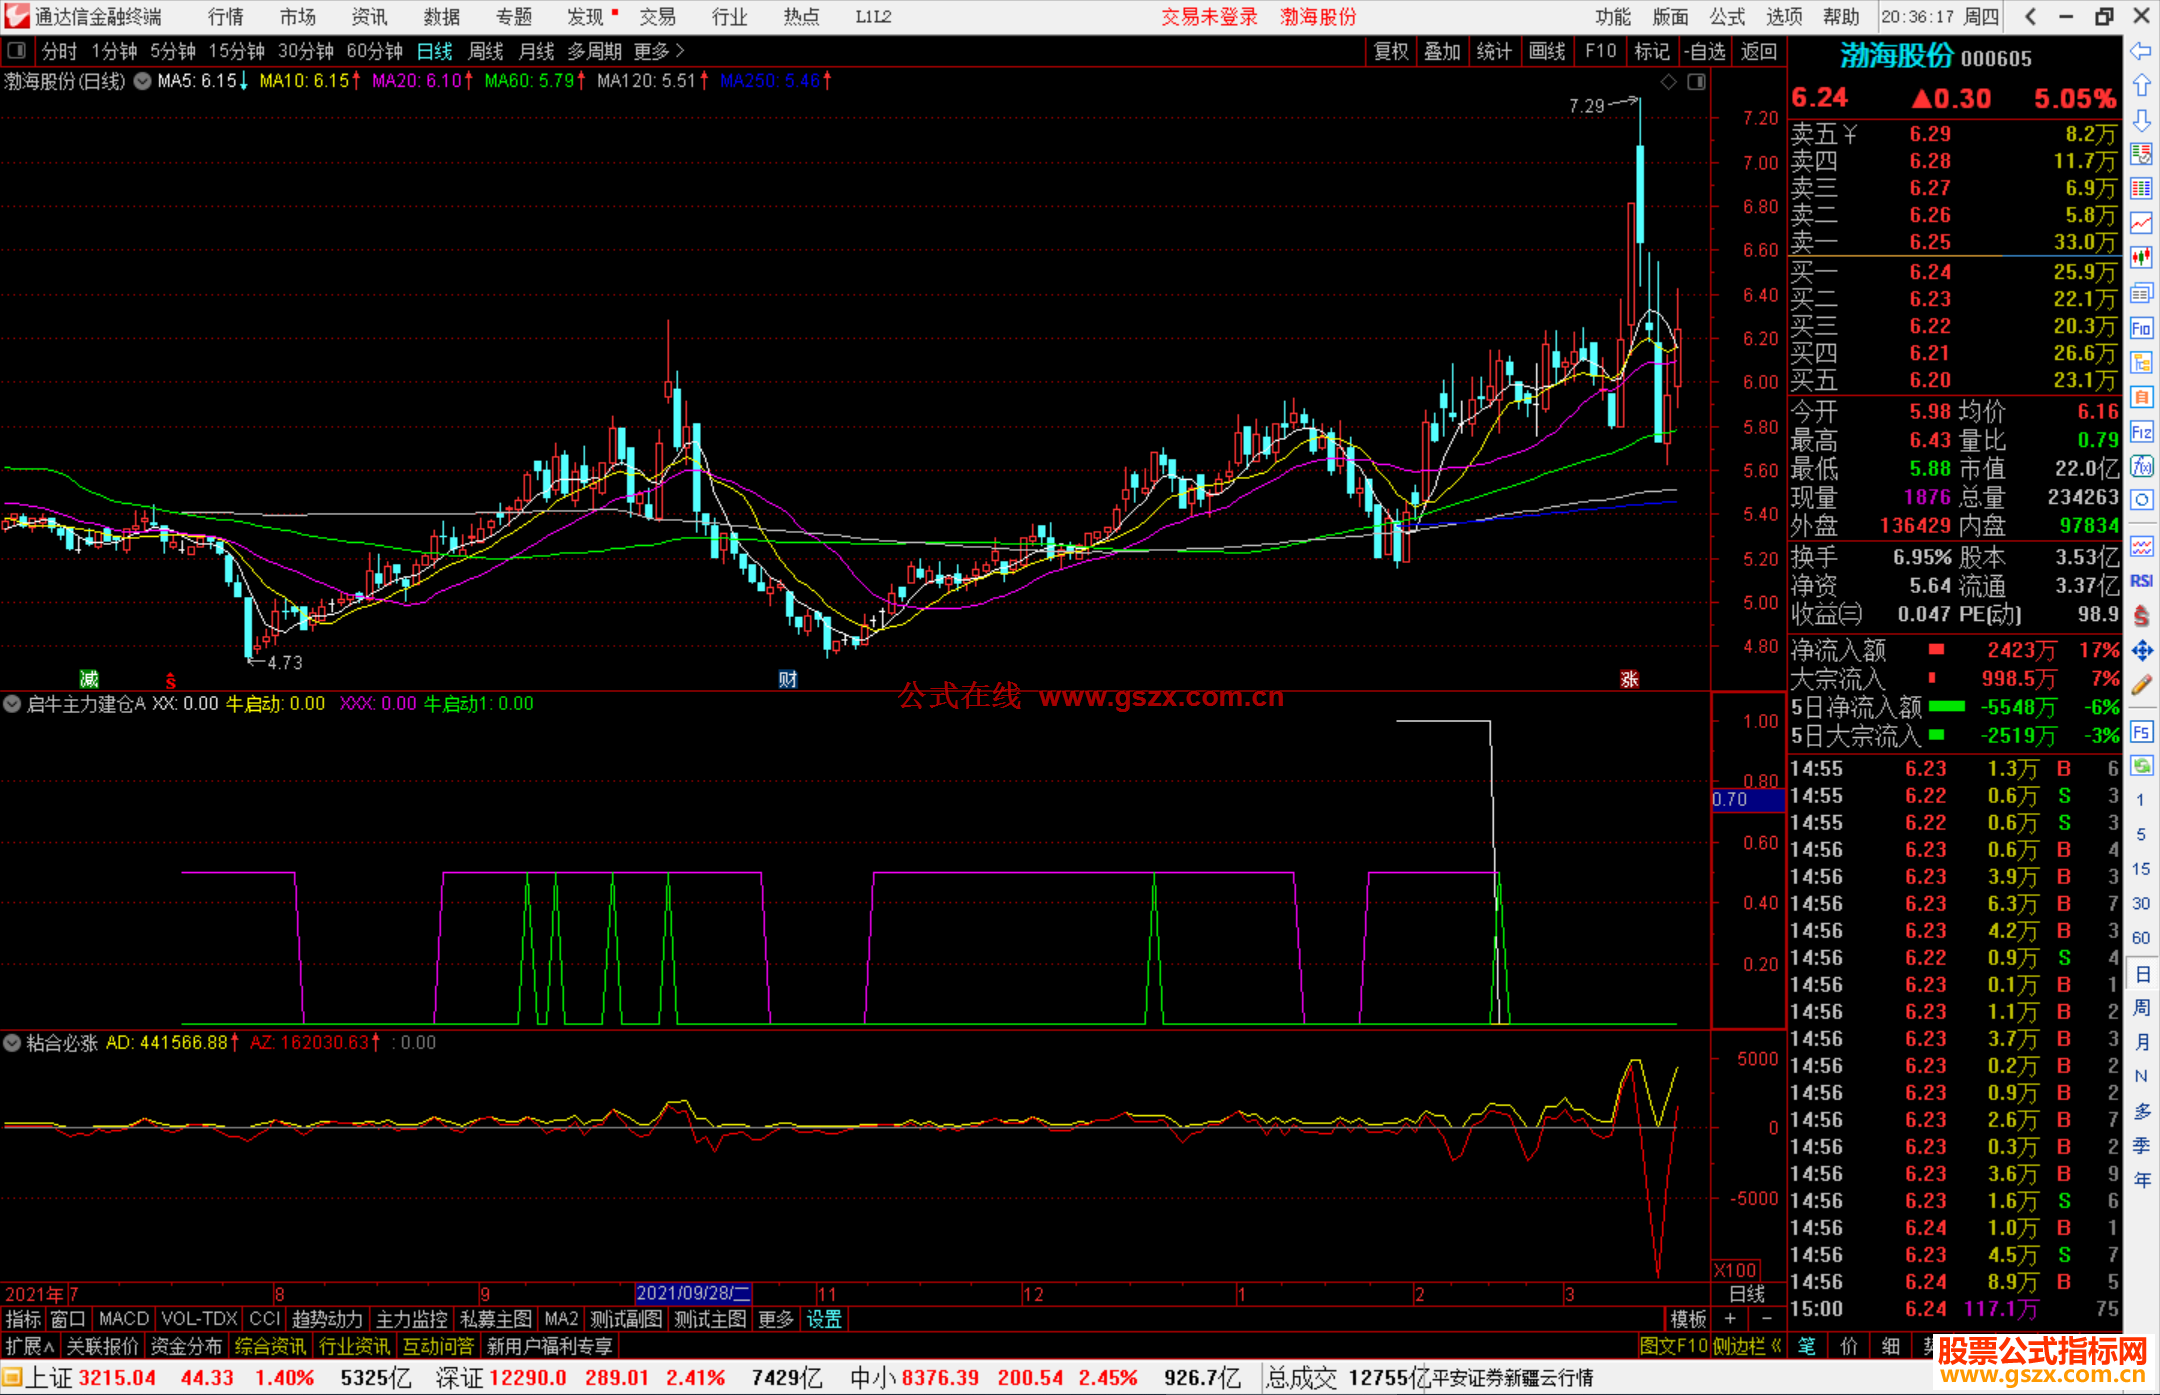Click the RSI icon in right sidebar

point(2141,581)
